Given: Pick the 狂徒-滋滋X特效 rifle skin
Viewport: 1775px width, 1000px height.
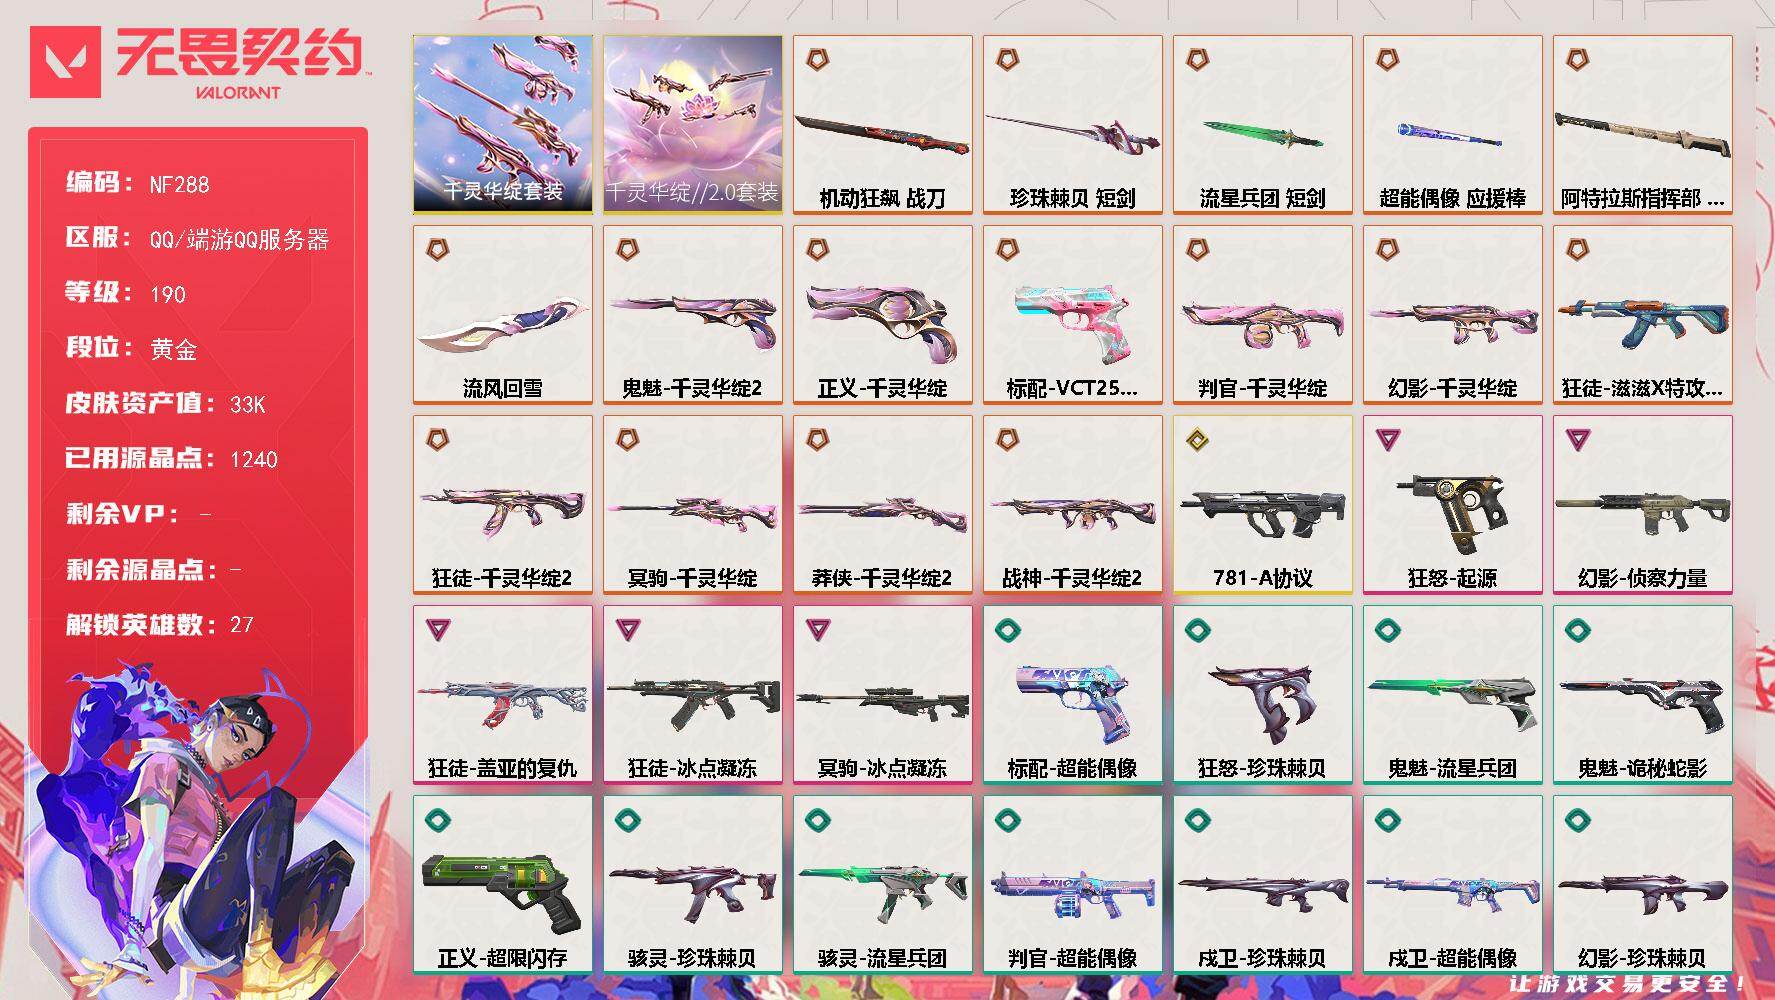Looking at the screenshot, I should tap(1642, 315).
